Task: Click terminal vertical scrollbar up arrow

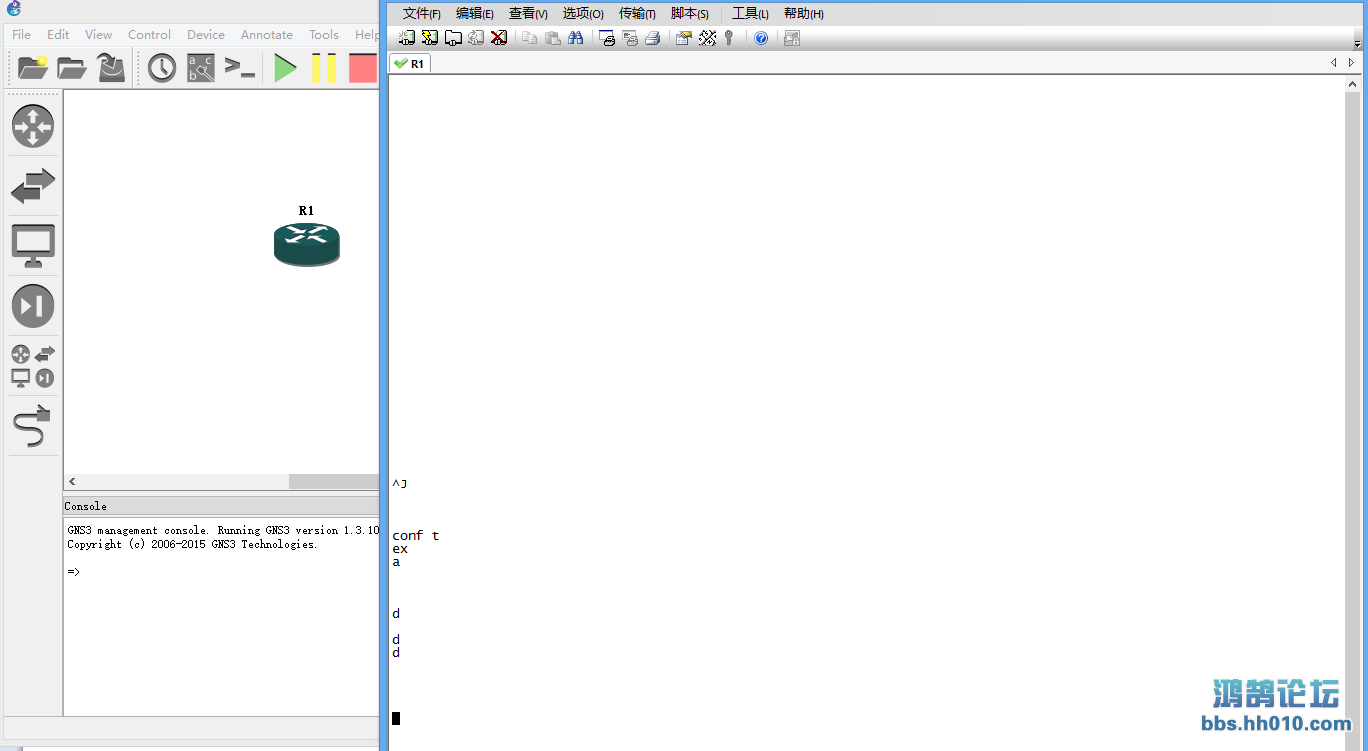Action: point(1353,86)
